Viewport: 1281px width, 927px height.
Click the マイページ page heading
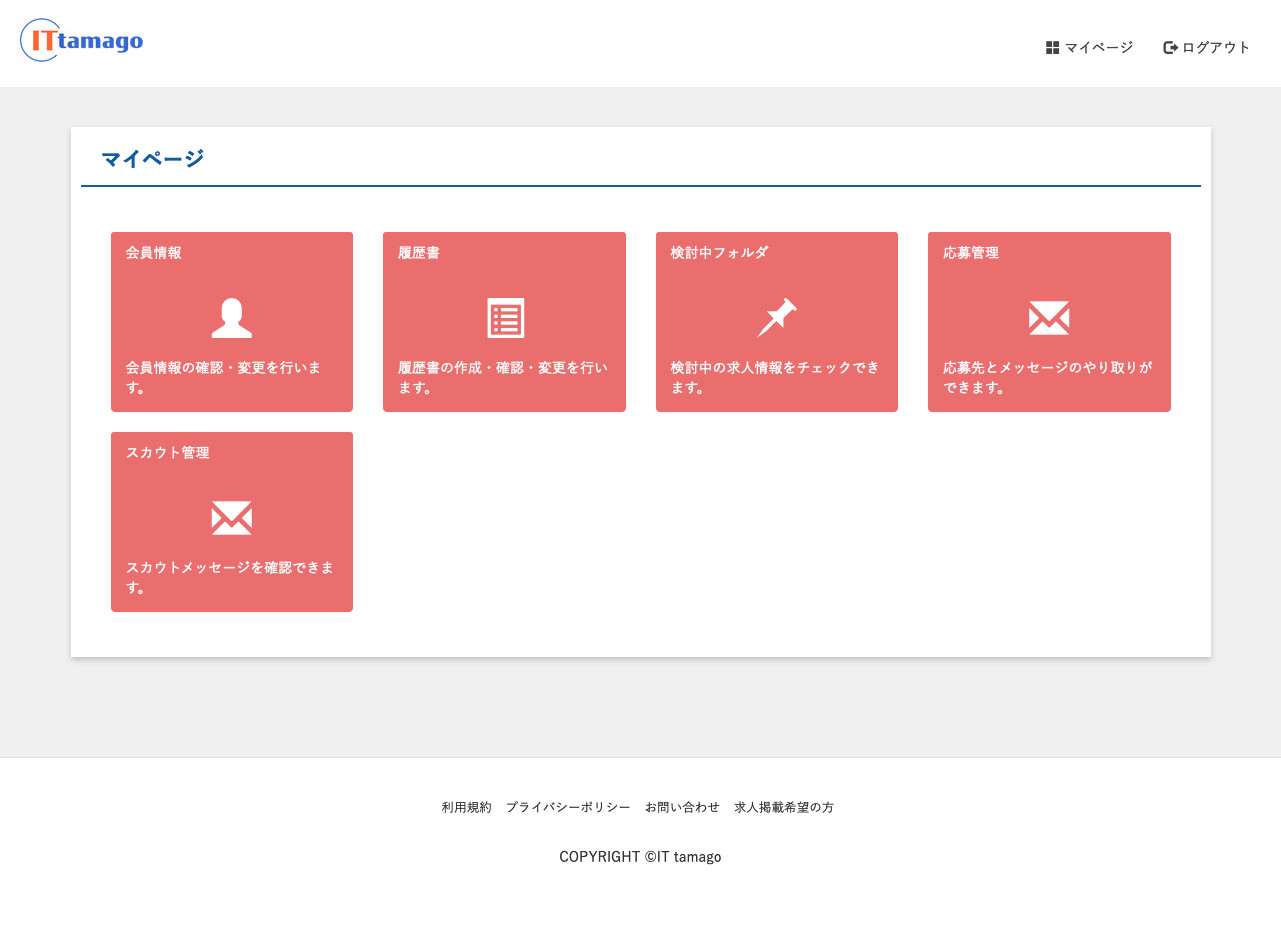coord(152,158)
